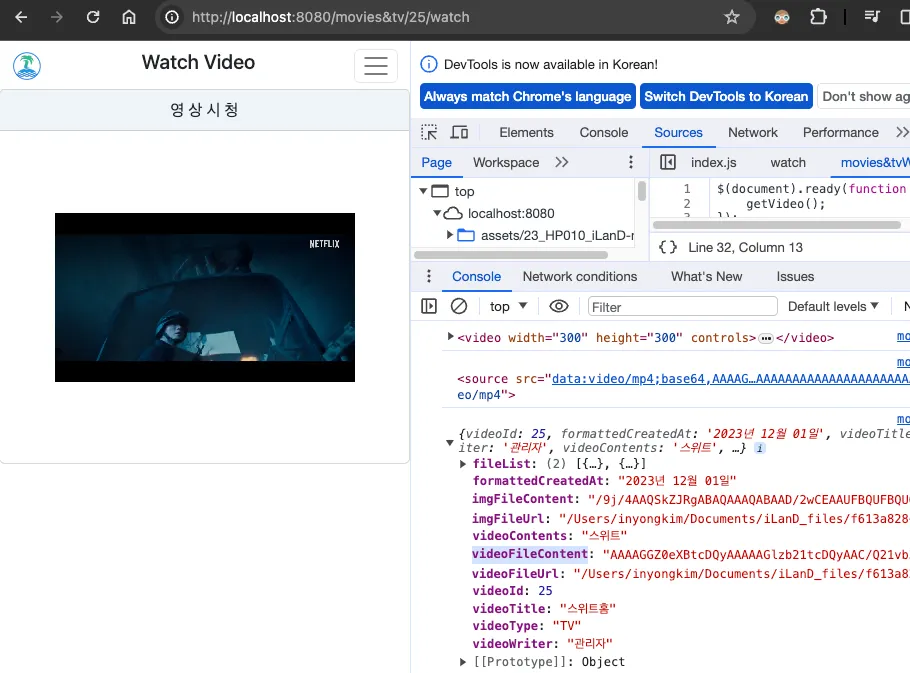This screenshot has height=673, width=910.
Task: Expand the assets/23_HP010_iLanD folder
Action: click(449, 235)
